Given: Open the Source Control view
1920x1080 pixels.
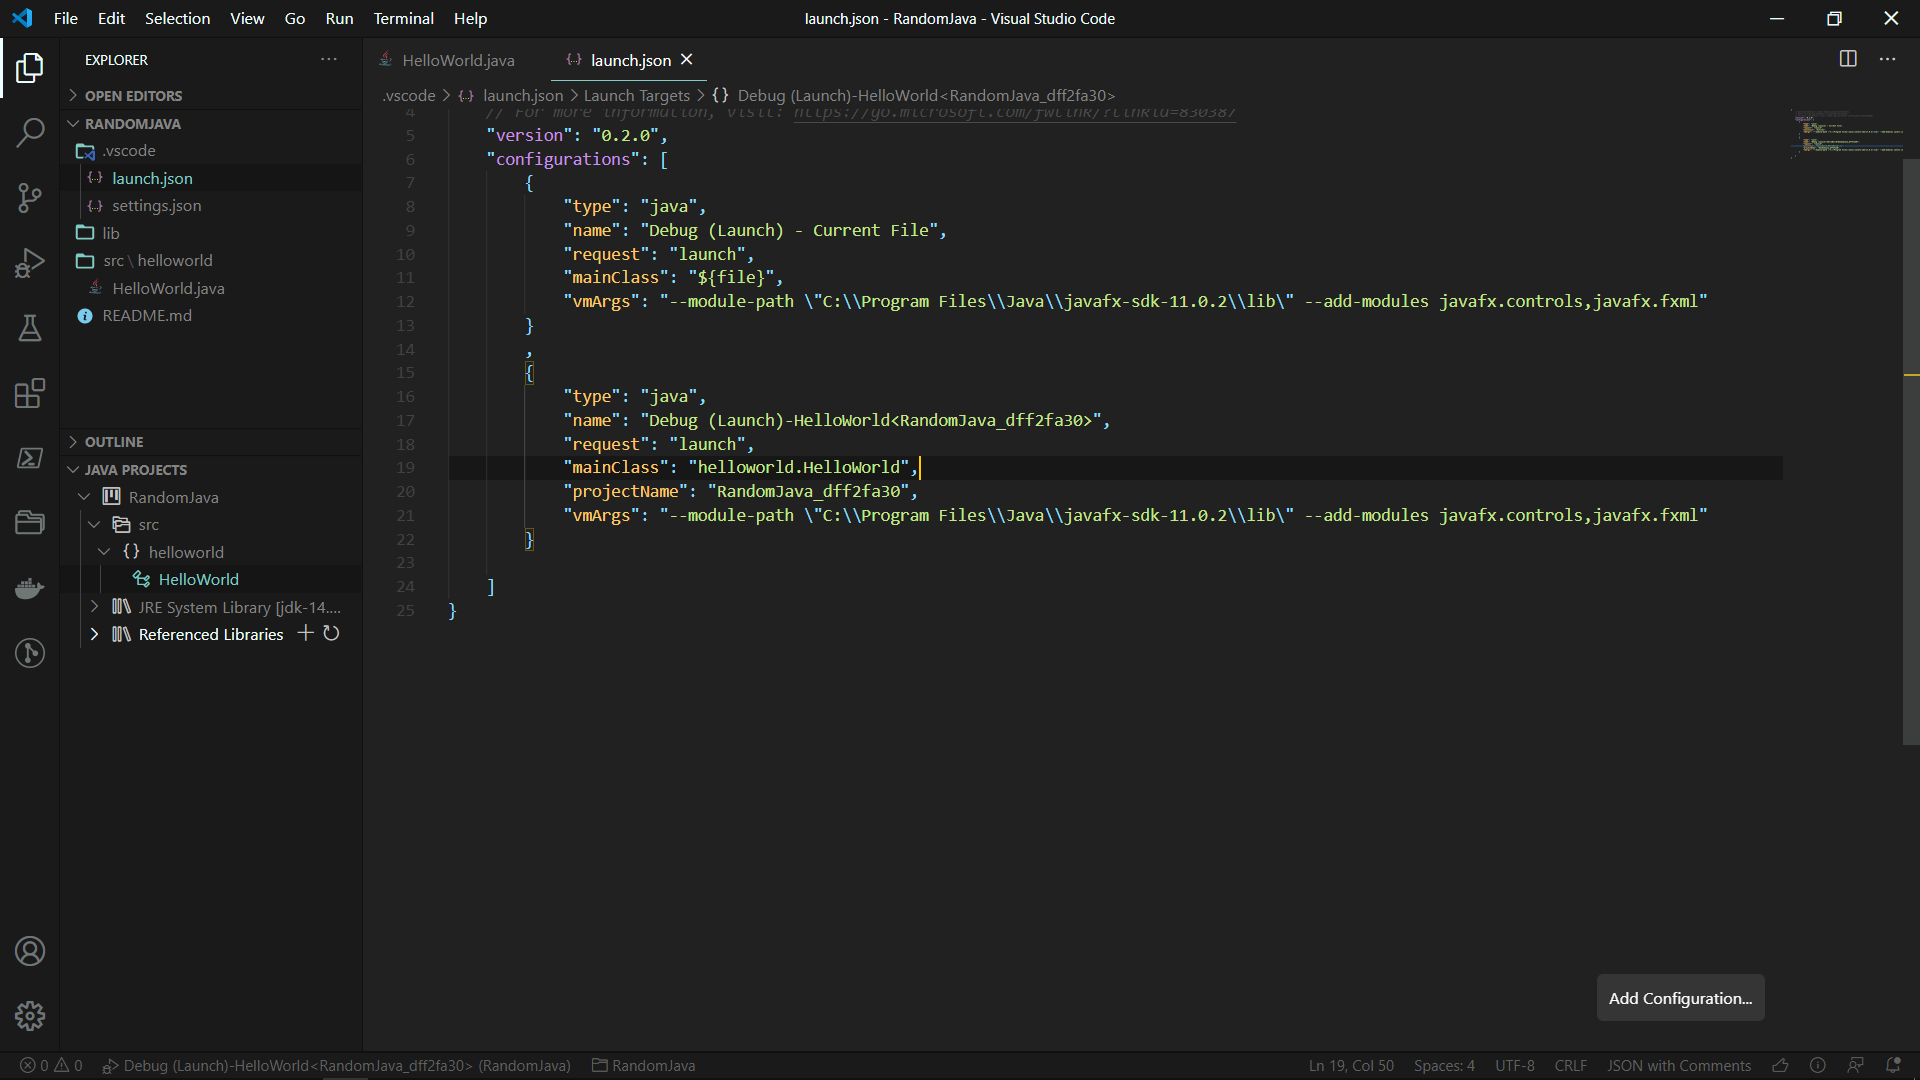Looking at the screenshot, I should (30, 197).
